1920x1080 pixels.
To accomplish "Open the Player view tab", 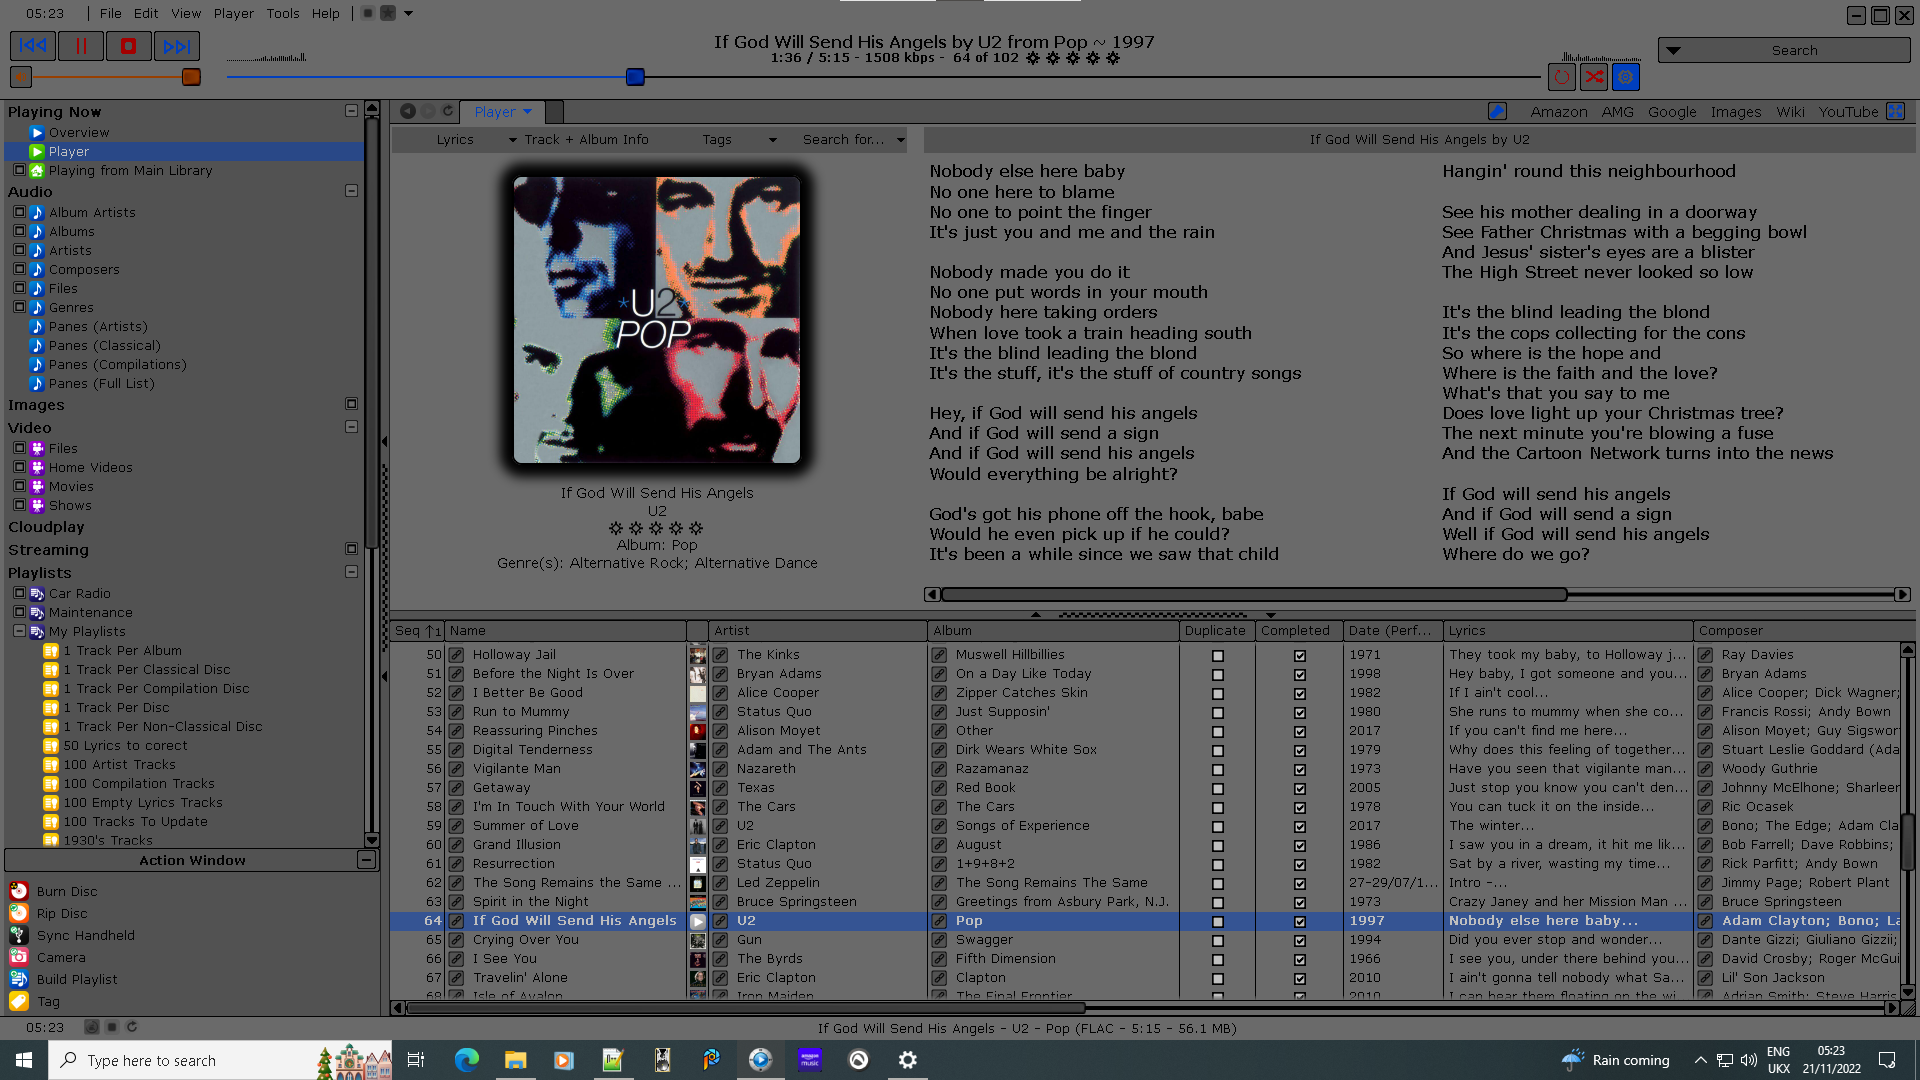I will point(502,112).
